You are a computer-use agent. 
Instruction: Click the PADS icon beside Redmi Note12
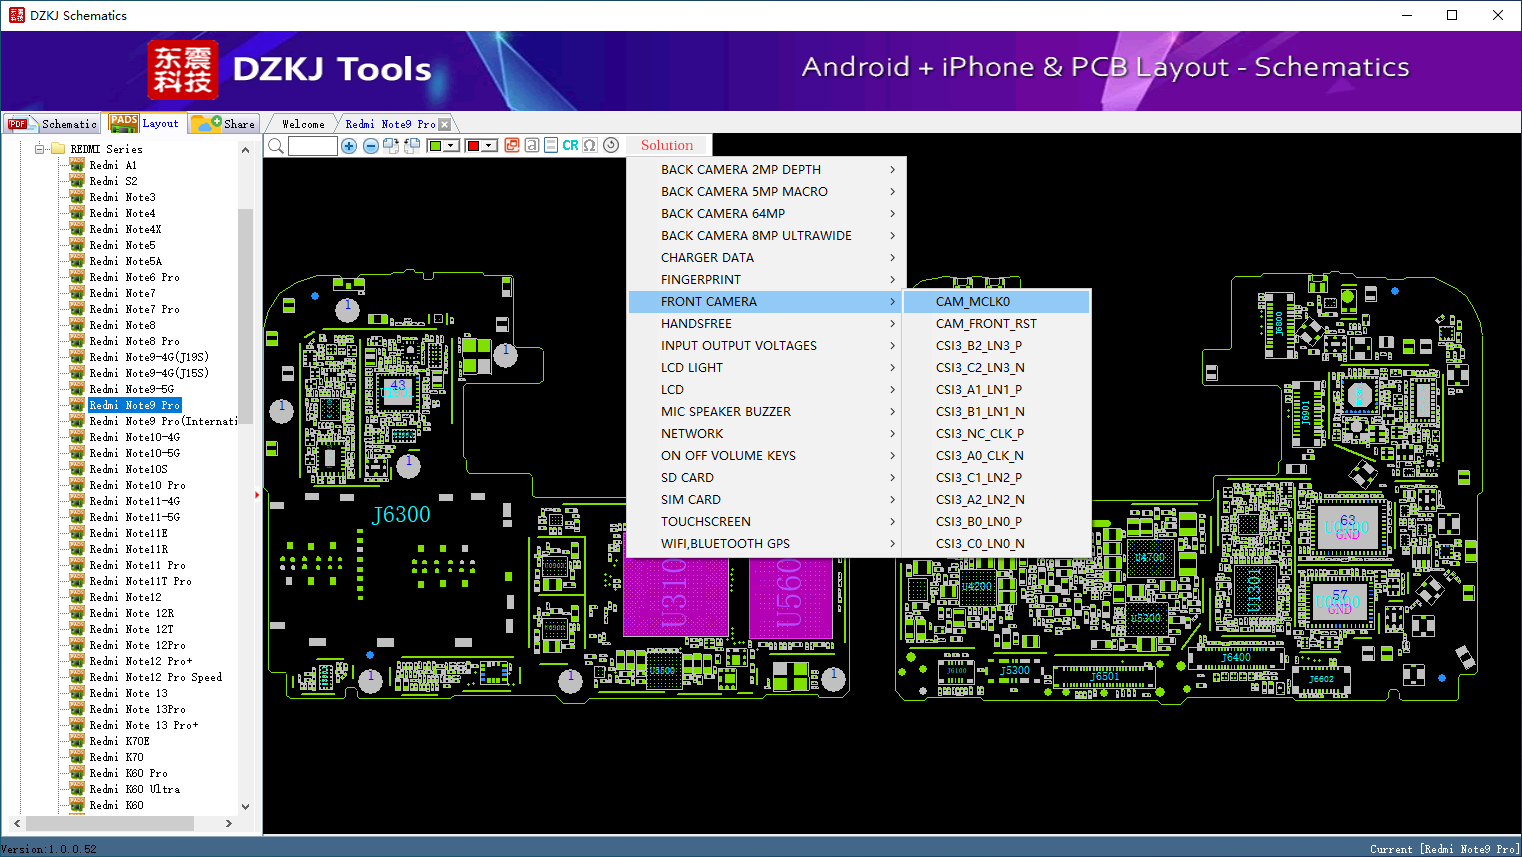point(77,597)
